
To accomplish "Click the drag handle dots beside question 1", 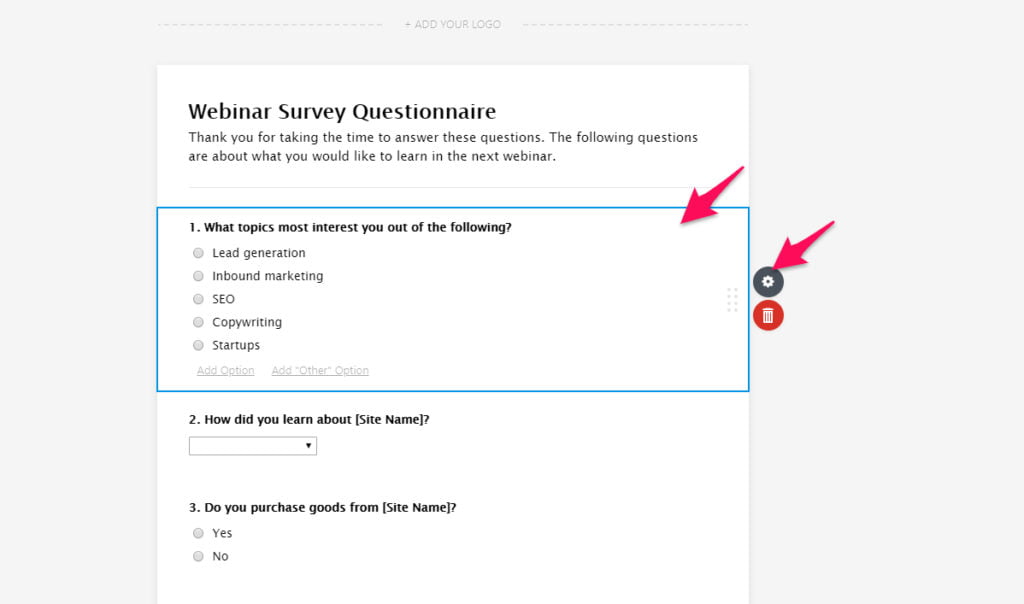I will pos(732,300).
